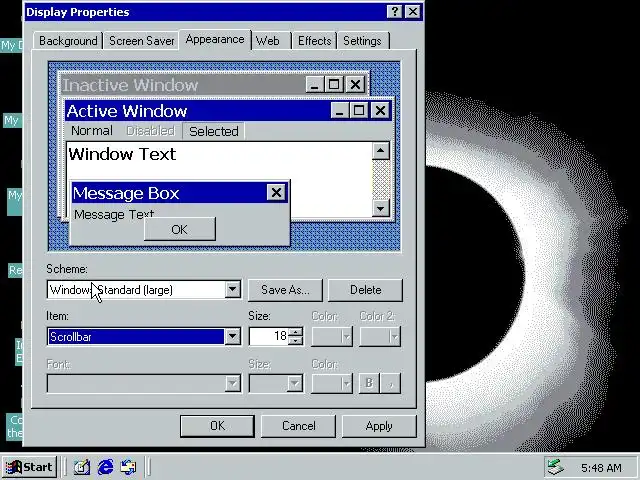640x480 pixels.
Task: Click the Window Text area in preview
Action: [122, 154]
